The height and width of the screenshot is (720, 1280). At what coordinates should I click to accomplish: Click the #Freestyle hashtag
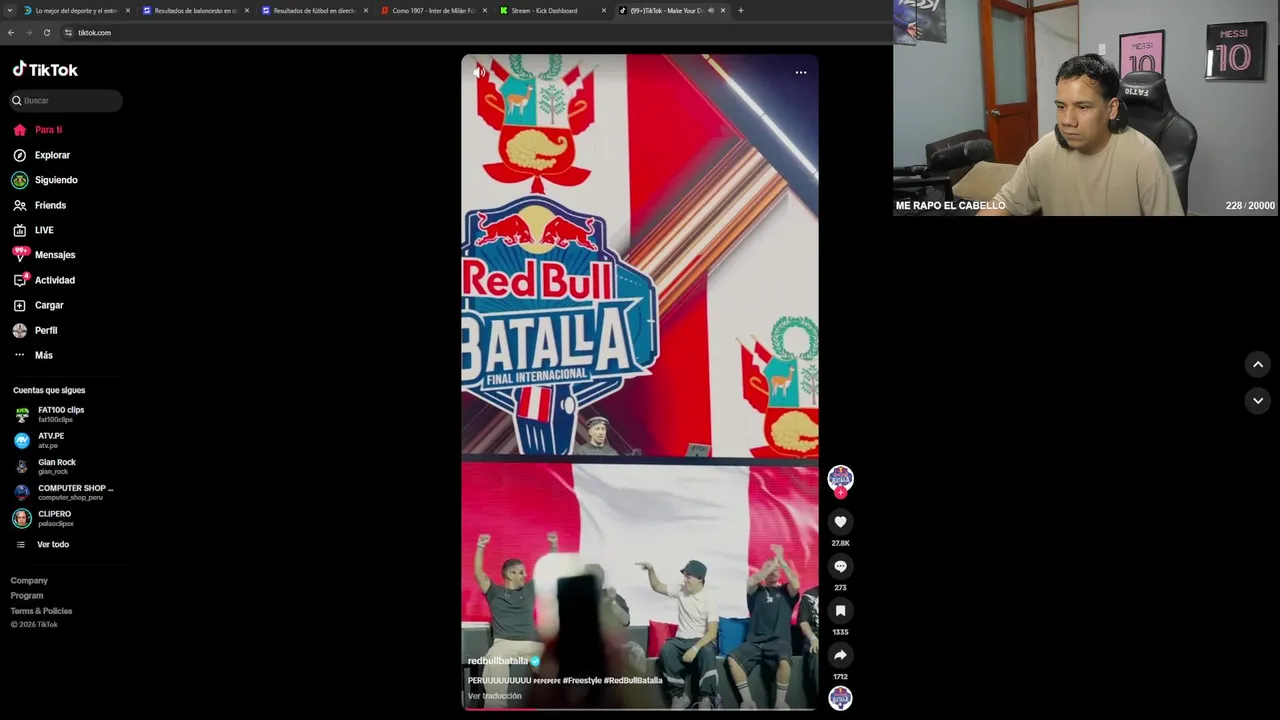click(x=582, y=680)
